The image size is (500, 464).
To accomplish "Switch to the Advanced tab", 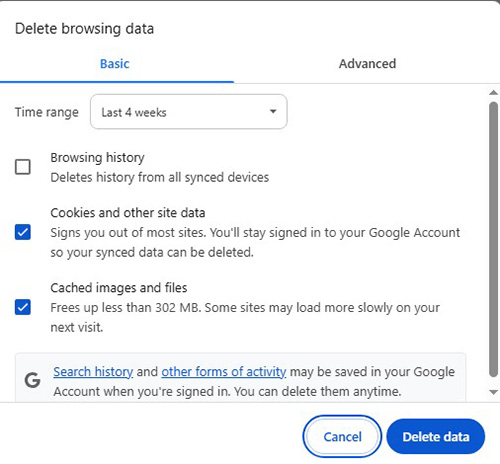I will point(367,64).
